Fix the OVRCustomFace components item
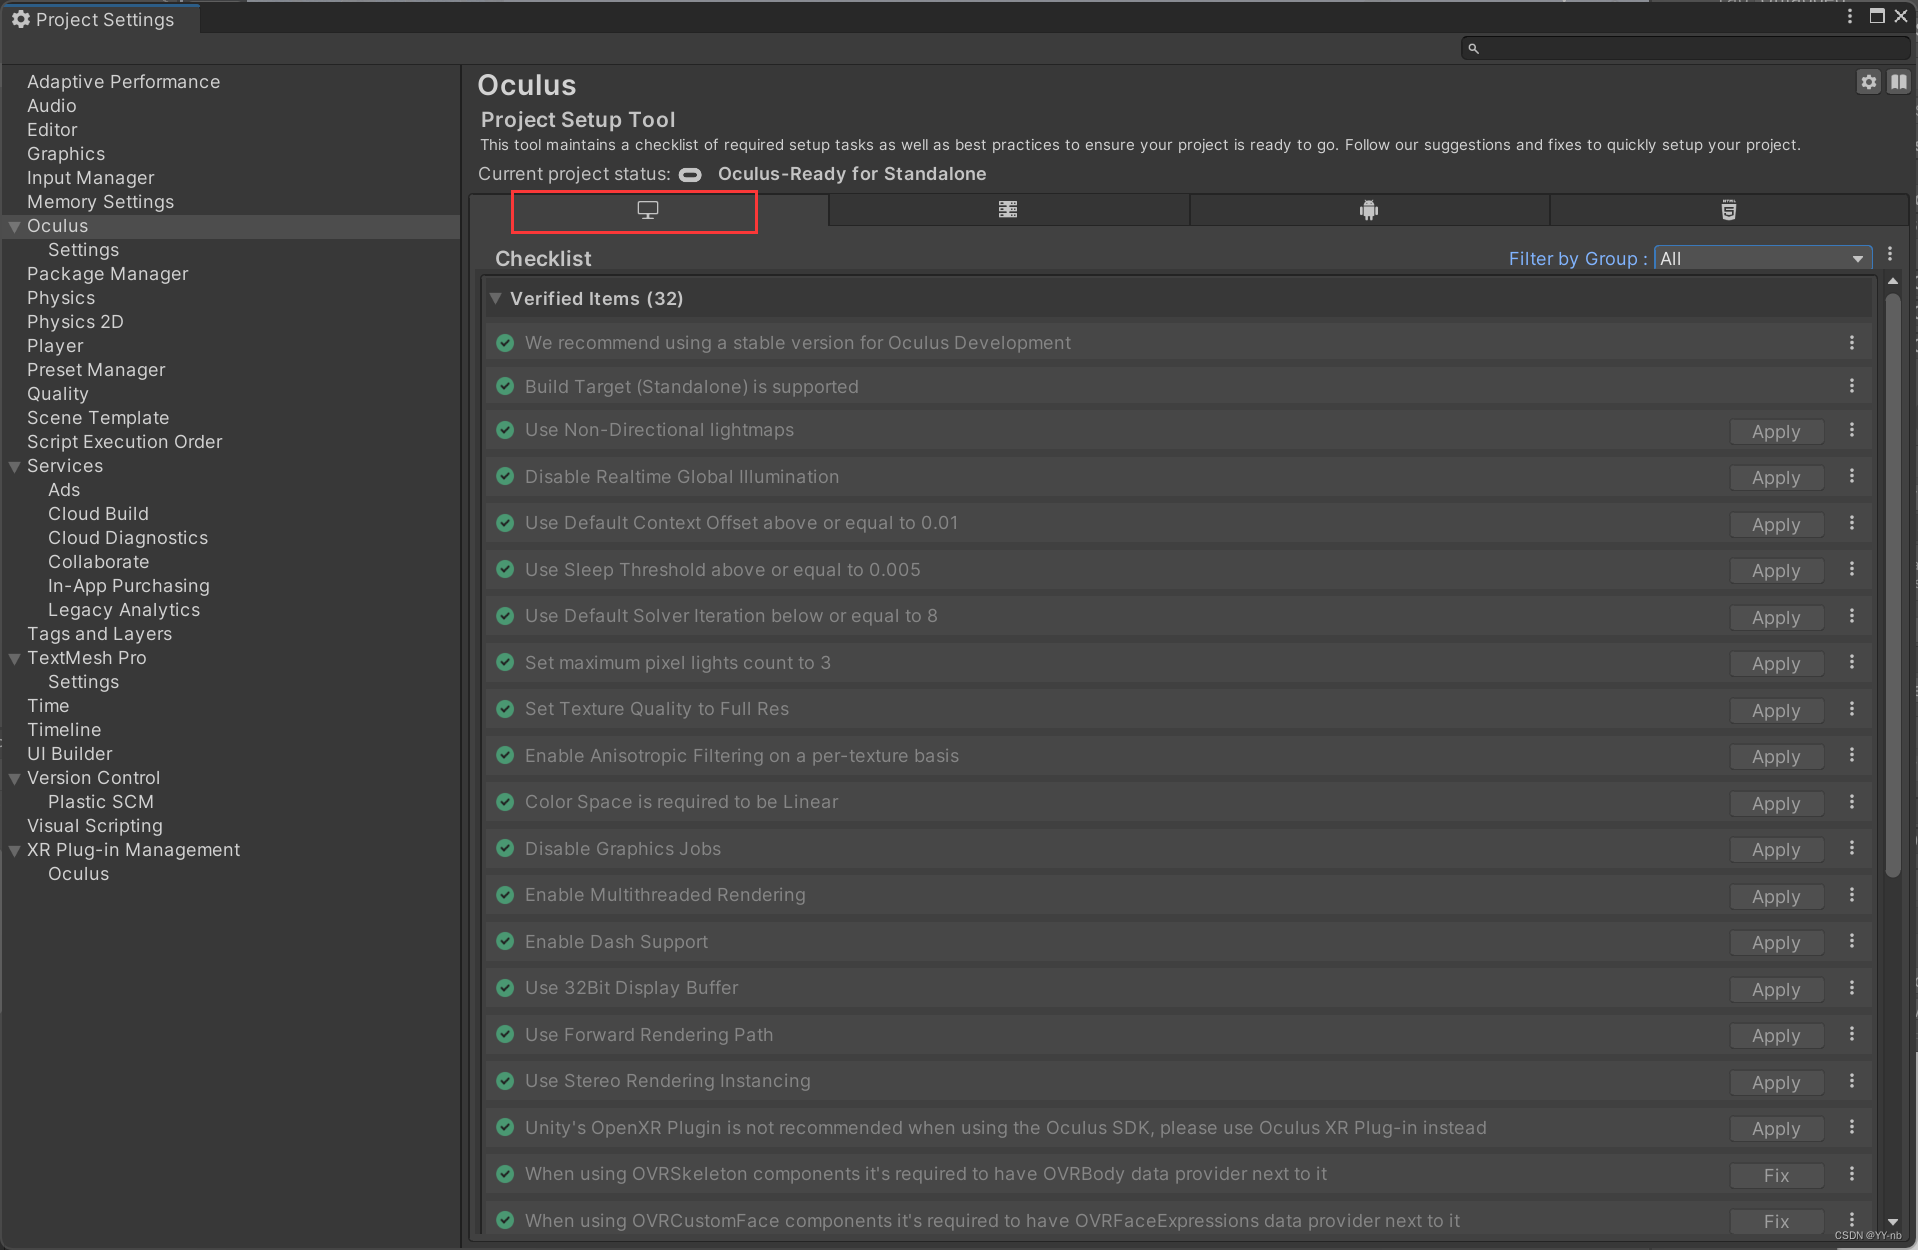The image size is (1918, 1250). pos(1776,1222)
